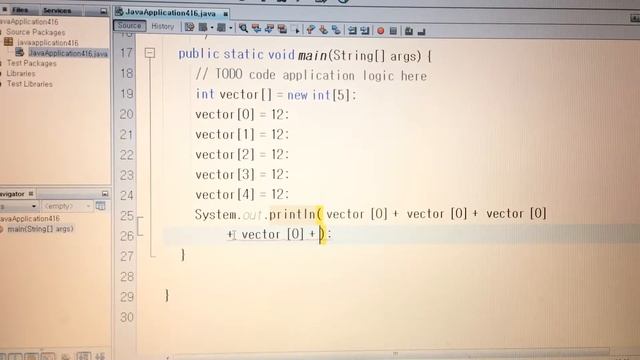Image resolution: width=640 pixels, height=360 pixels.
Task: Select the javaapplication416 package node
Action: (48, 42)
